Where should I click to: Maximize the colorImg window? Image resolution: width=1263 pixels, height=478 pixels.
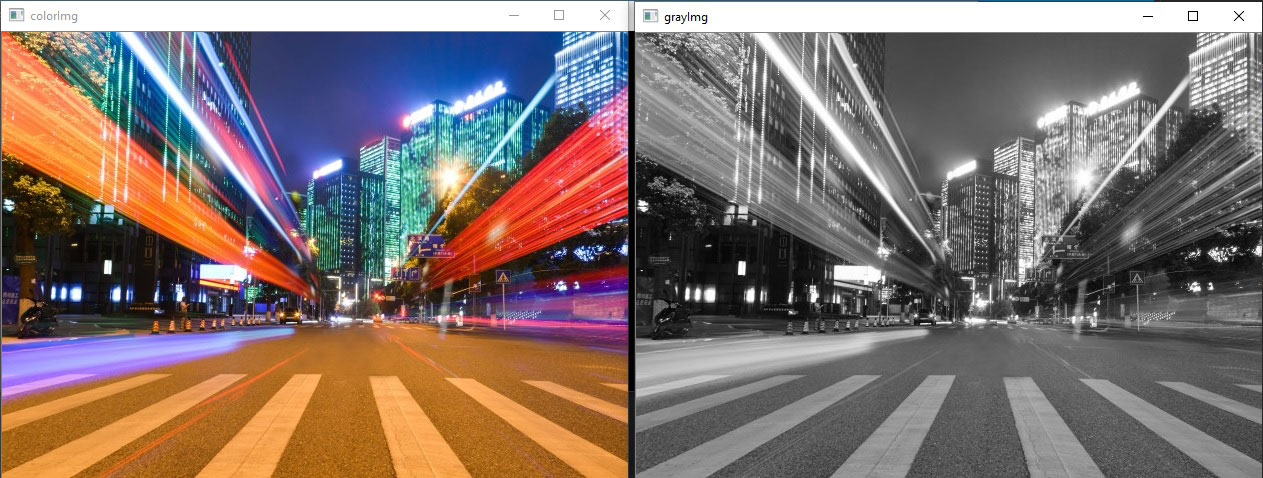tap(559, 15)
